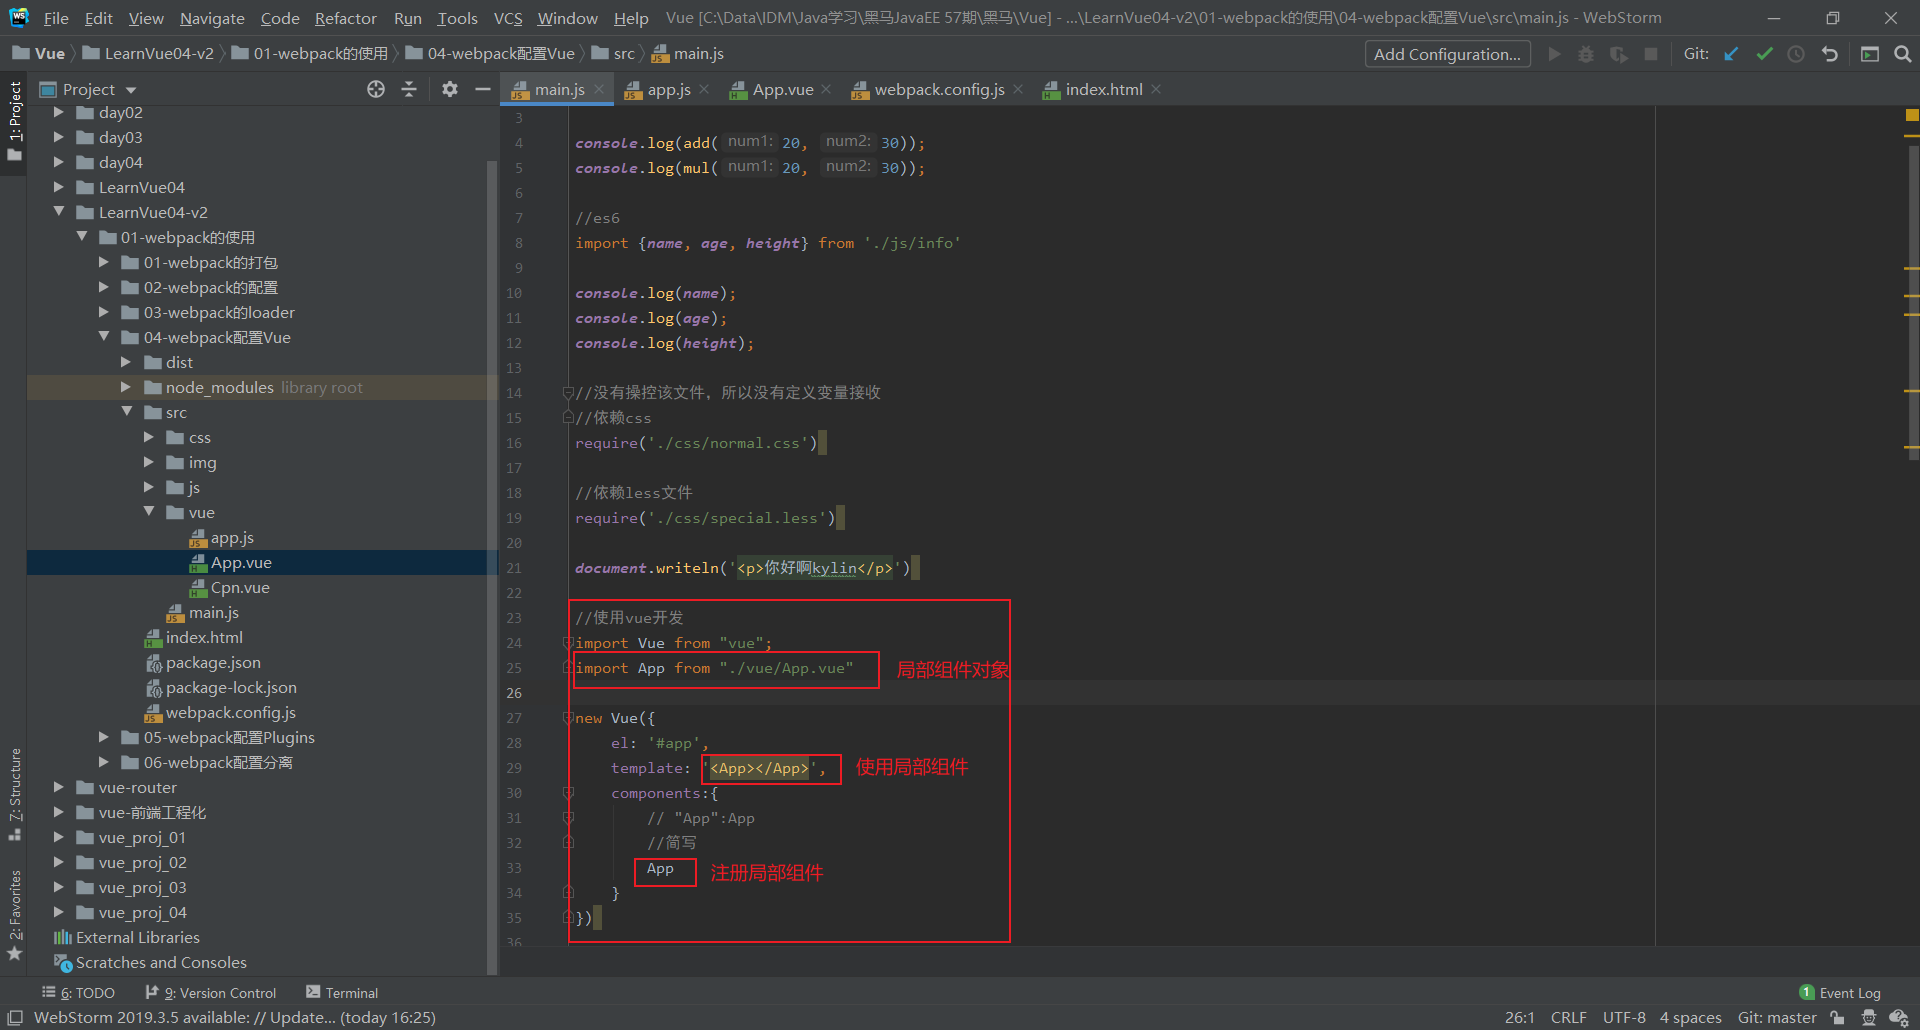Toggle the 1: Project tool window strip
The image size is (1920, 1030).
coord(14,122)
